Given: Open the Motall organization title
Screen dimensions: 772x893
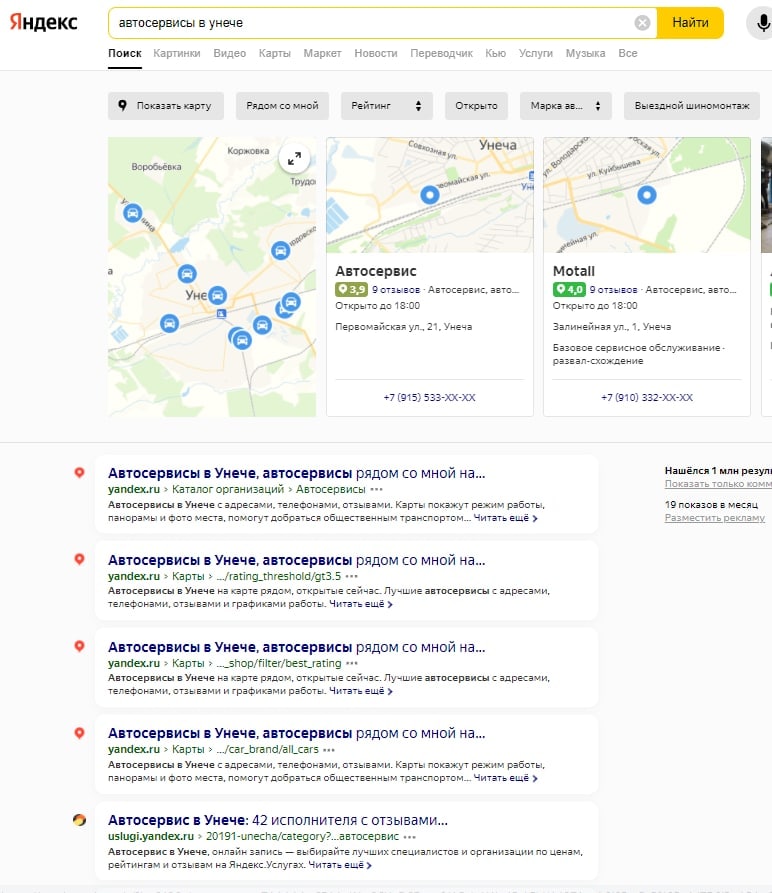Looking at the screenshot, I should pos(574,271).
